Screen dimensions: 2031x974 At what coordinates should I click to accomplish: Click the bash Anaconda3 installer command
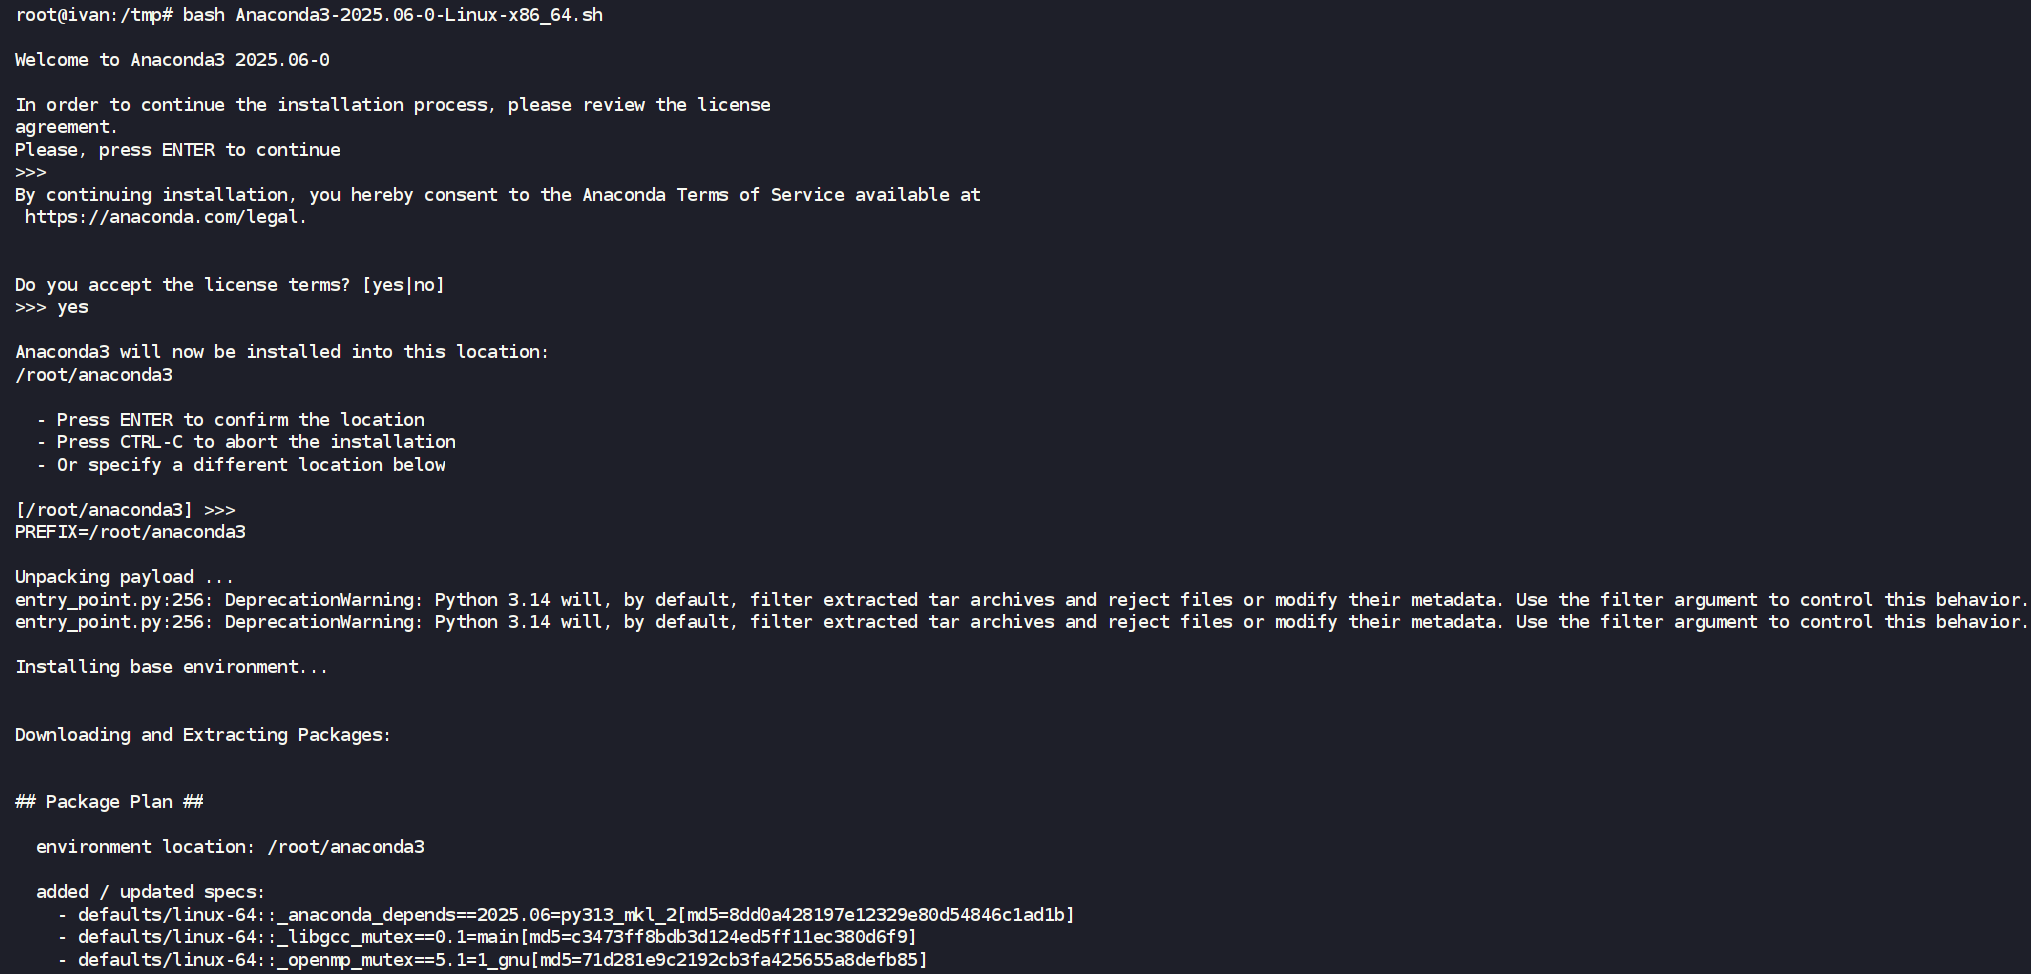(x=392, y=15)
